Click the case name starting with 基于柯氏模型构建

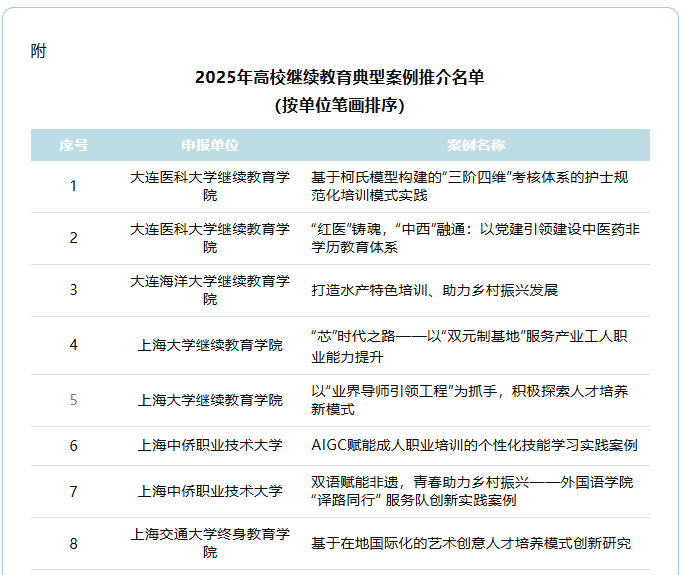470,186
